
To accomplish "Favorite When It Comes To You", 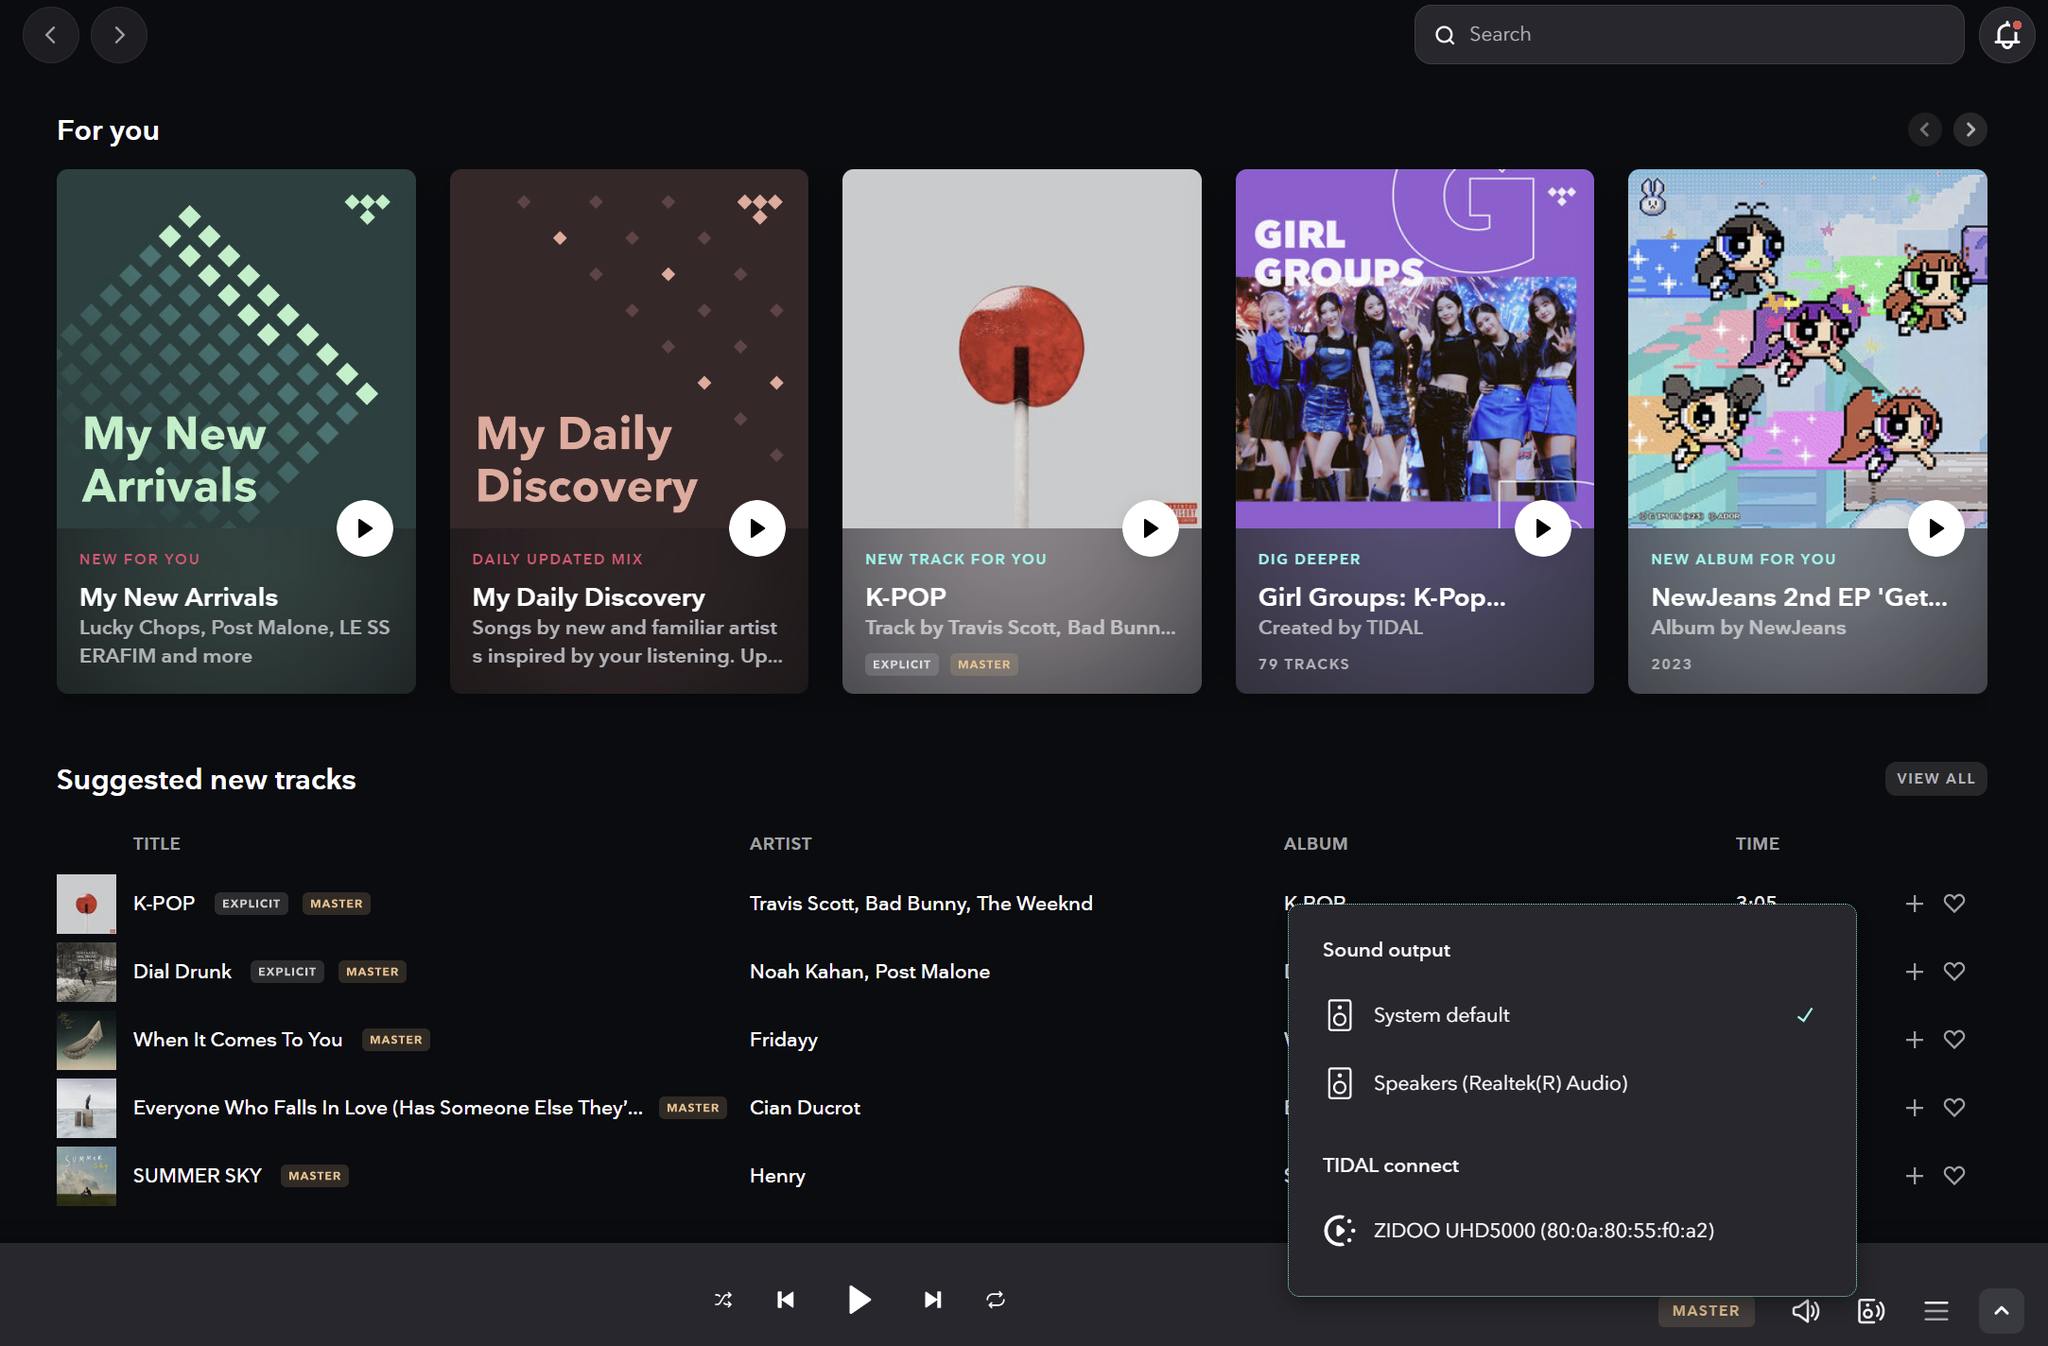I will point(1954,1039).
